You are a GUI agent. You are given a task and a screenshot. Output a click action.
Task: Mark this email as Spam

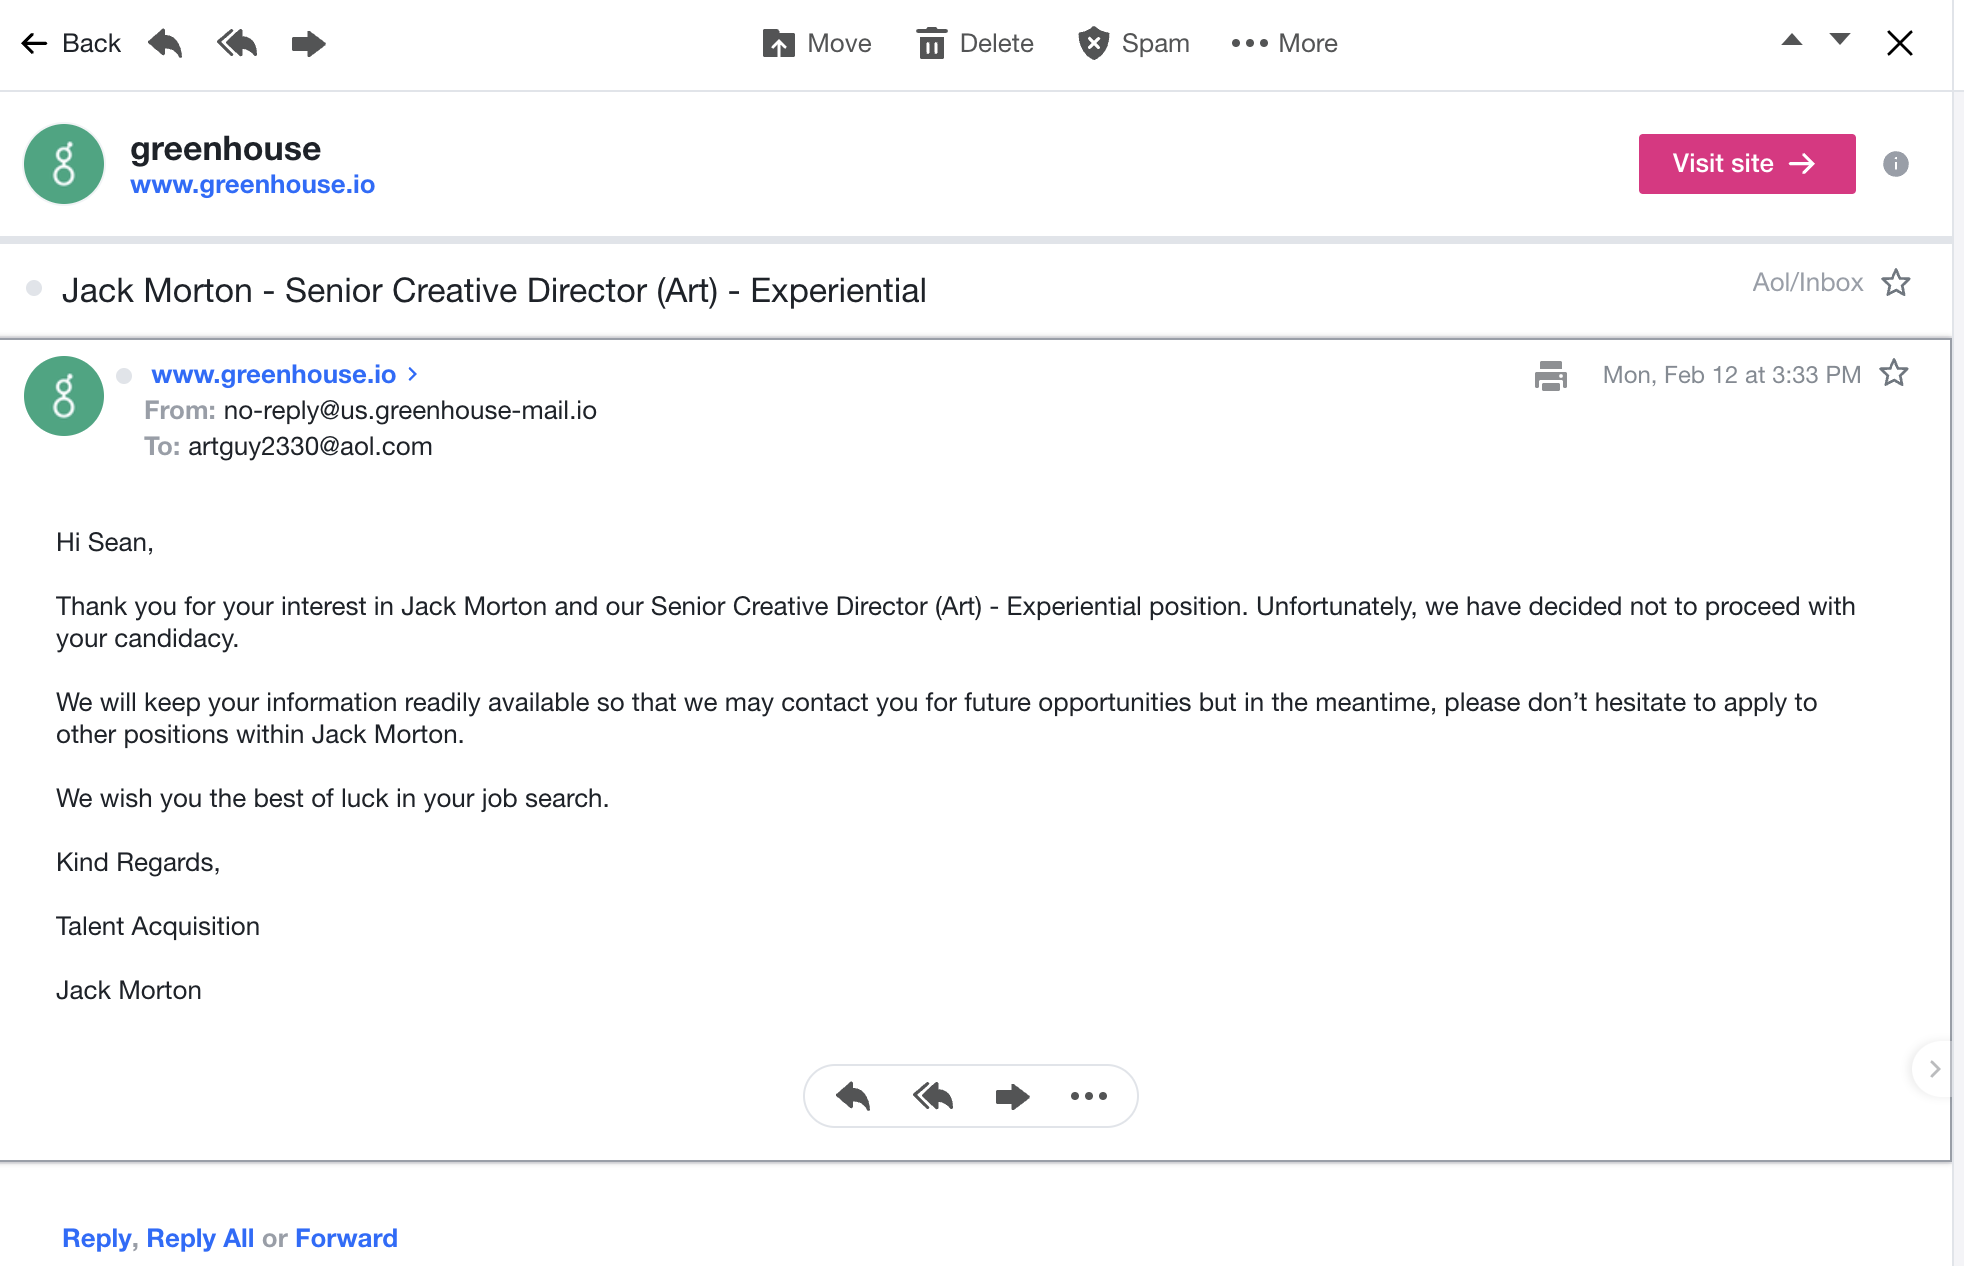point(1134,44)
